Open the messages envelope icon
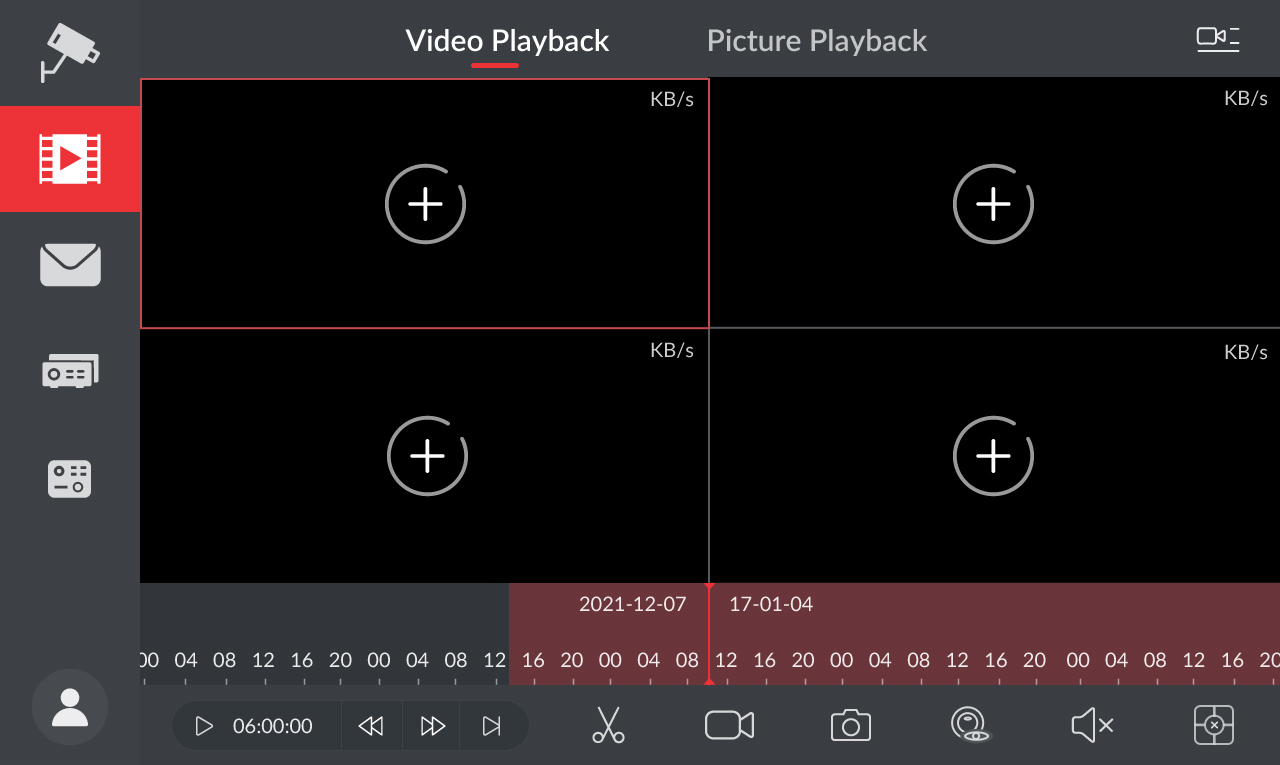This screenshot has height=765, width=1280. (70, 265)
